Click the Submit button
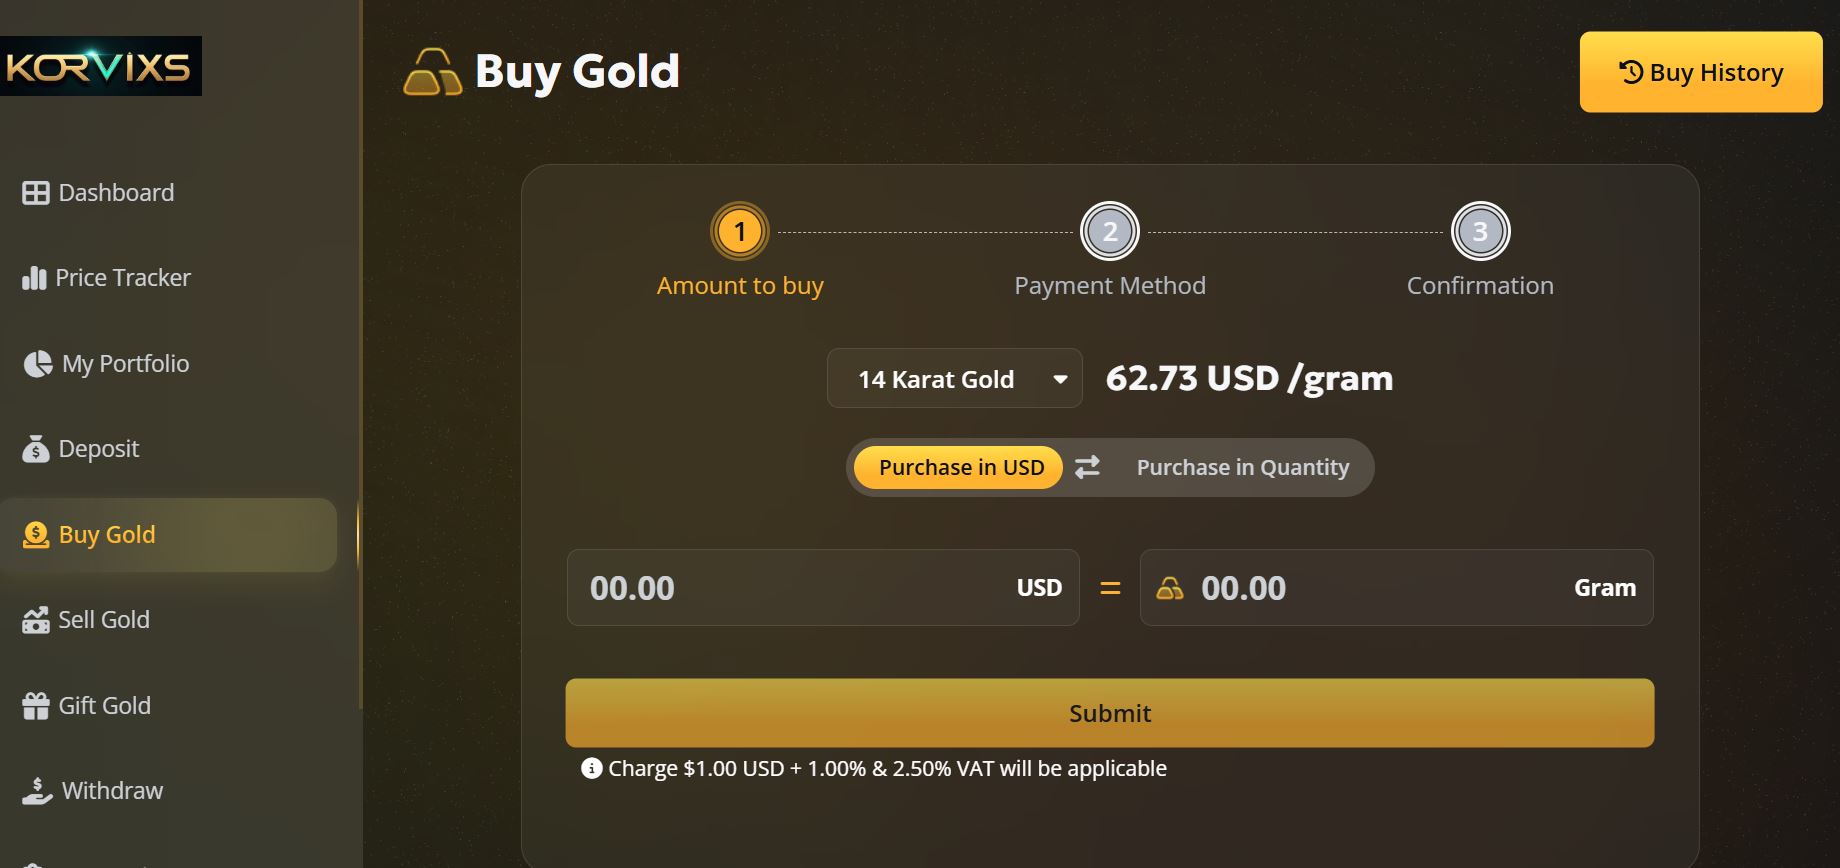Viewport: 1840px width, 868px height. click(1109, 713)
